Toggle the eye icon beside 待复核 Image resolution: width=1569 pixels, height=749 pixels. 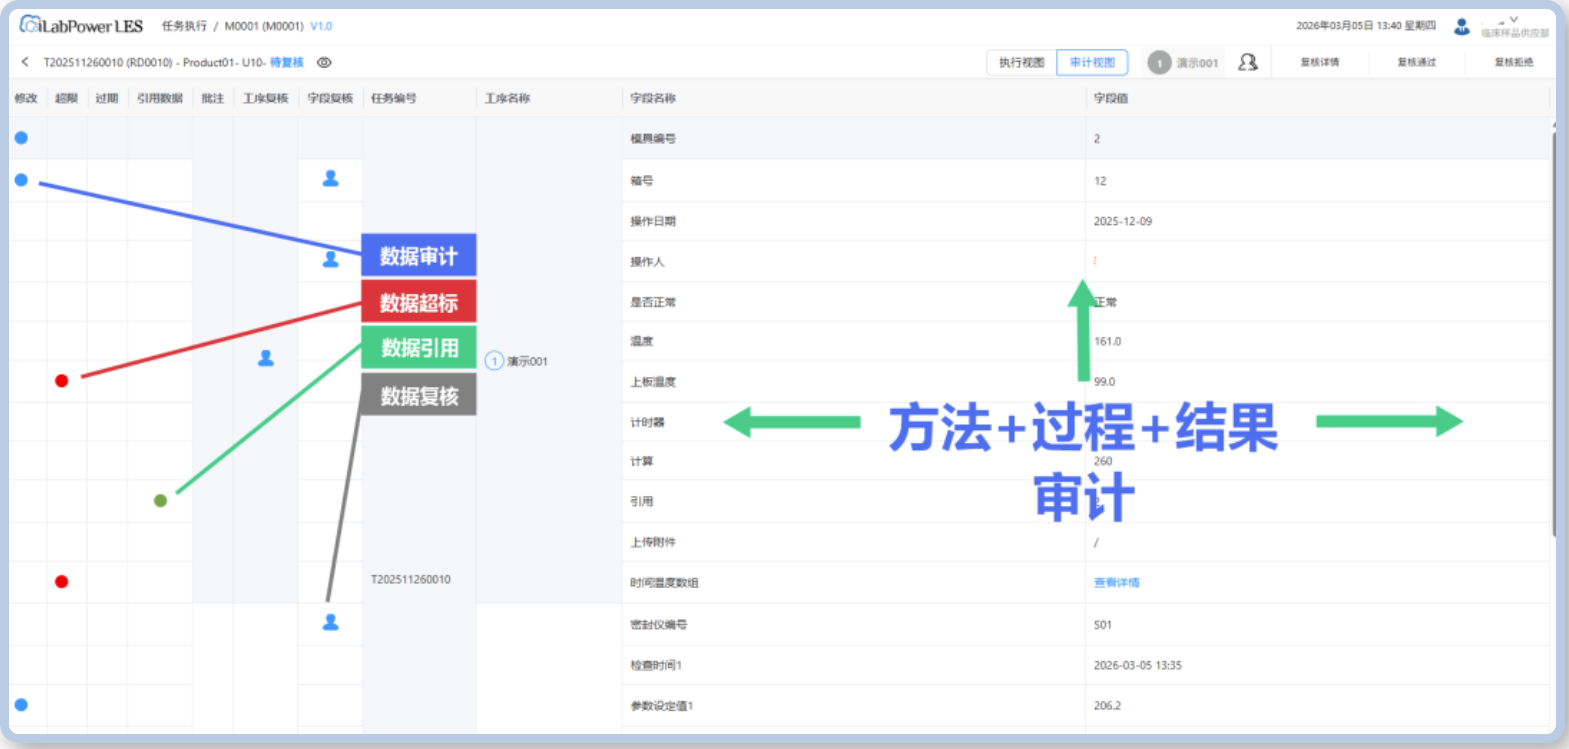[x=324, y=62]
